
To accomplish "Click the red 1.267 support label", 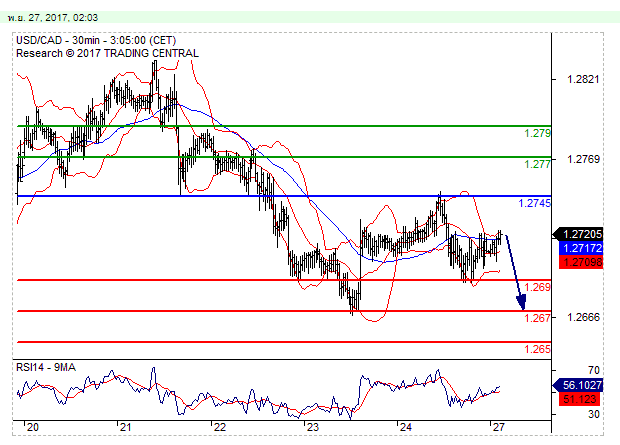I will [x=537, y=318].
